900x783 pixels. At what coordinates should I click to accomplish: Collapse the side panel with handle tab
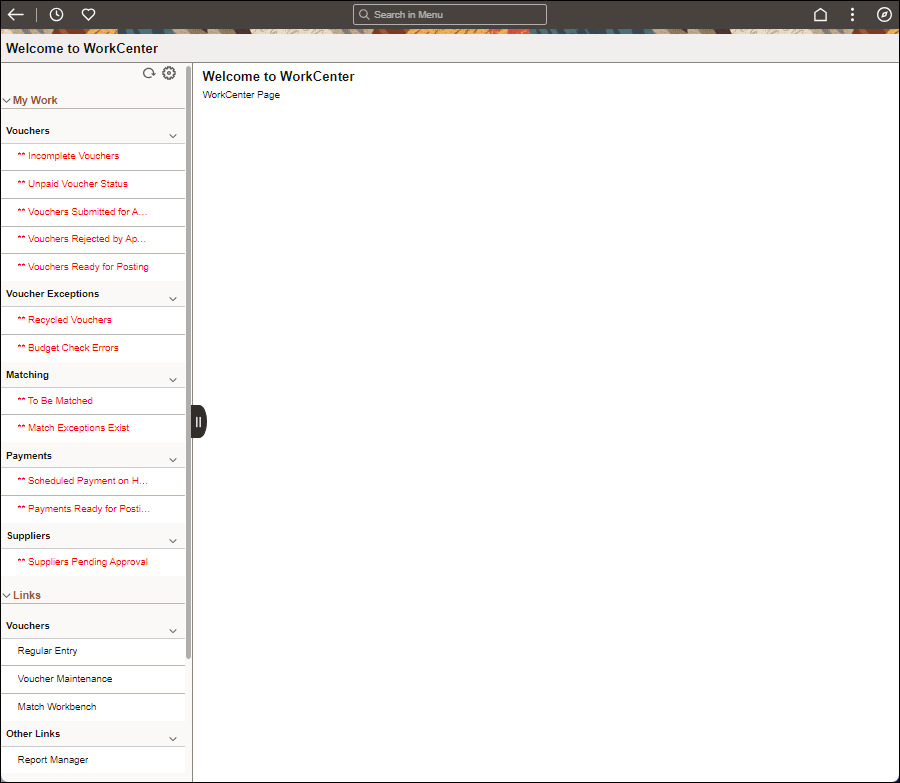click(x=198, y=422)
